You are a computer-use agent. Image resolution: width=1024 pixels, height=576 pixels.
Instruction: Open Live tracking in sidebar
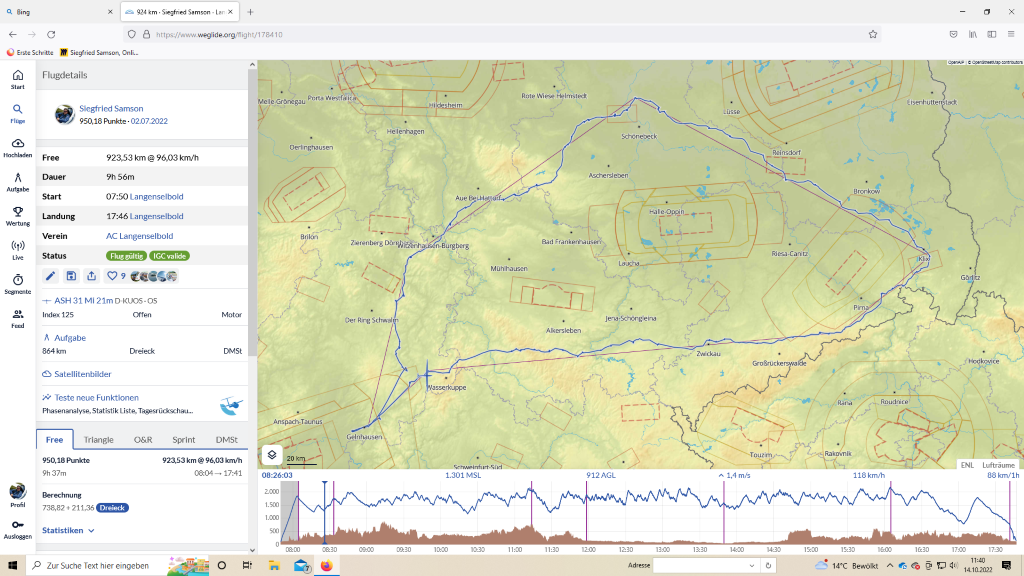(17, 249)
